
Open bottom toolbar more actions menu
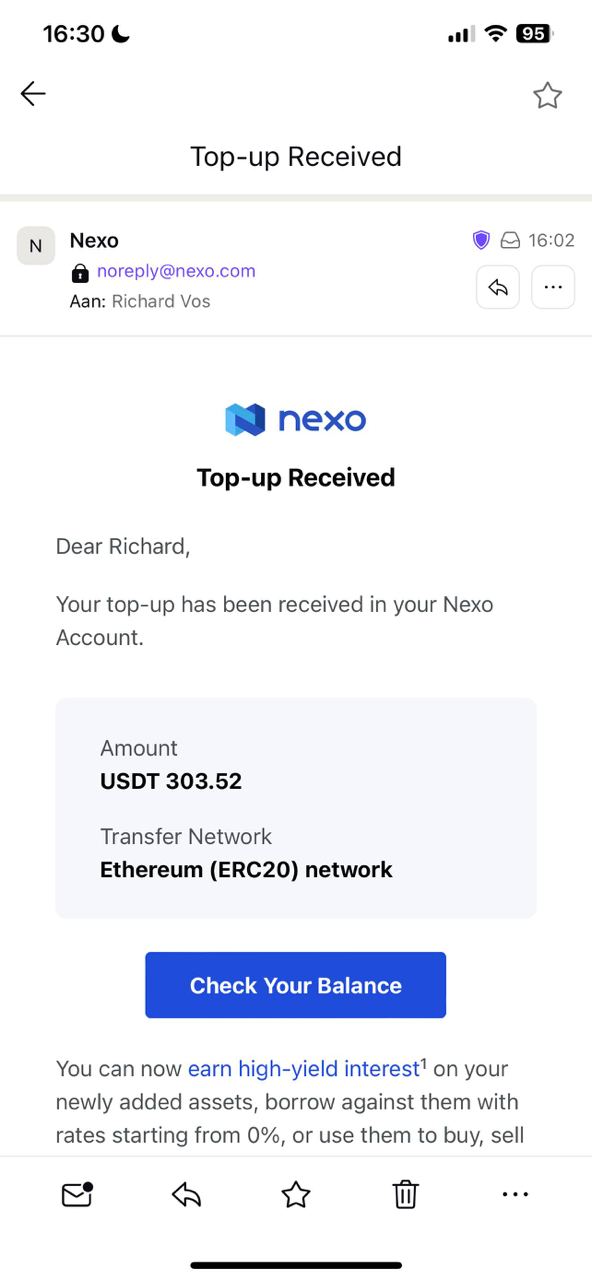(514, 1194)
